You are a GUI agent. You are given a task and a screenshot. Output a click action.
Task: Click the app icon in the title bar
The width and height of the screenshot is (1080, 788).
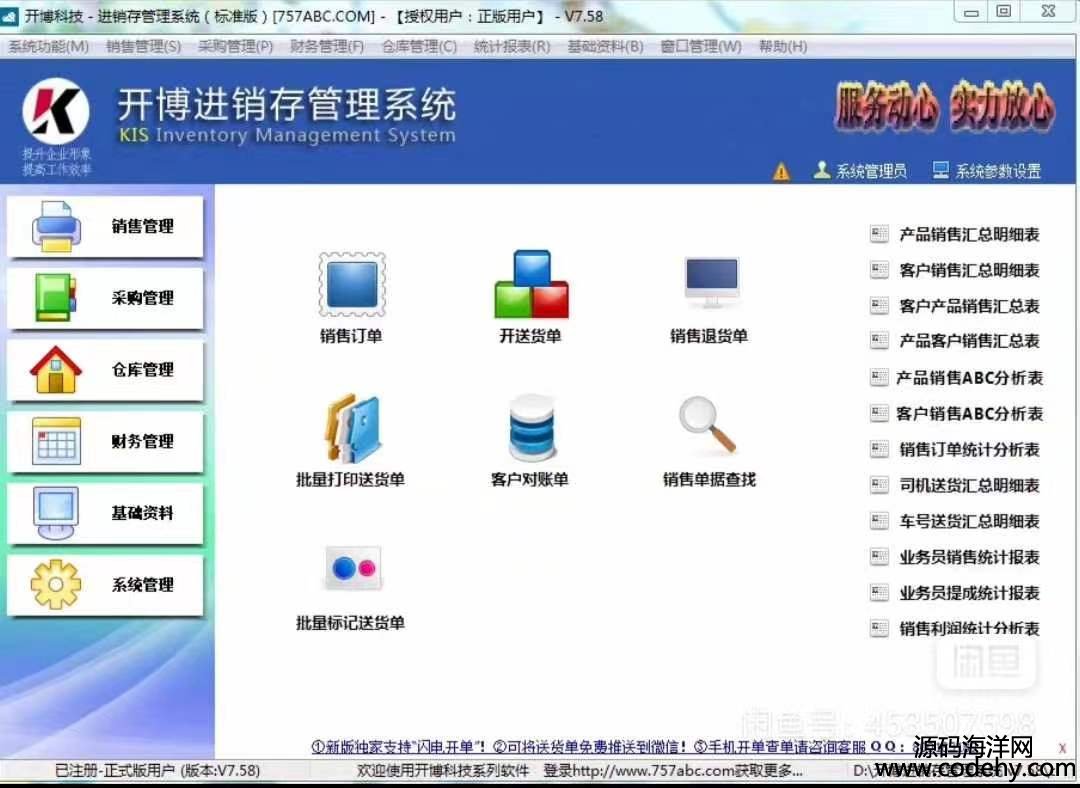click(10, 17)
